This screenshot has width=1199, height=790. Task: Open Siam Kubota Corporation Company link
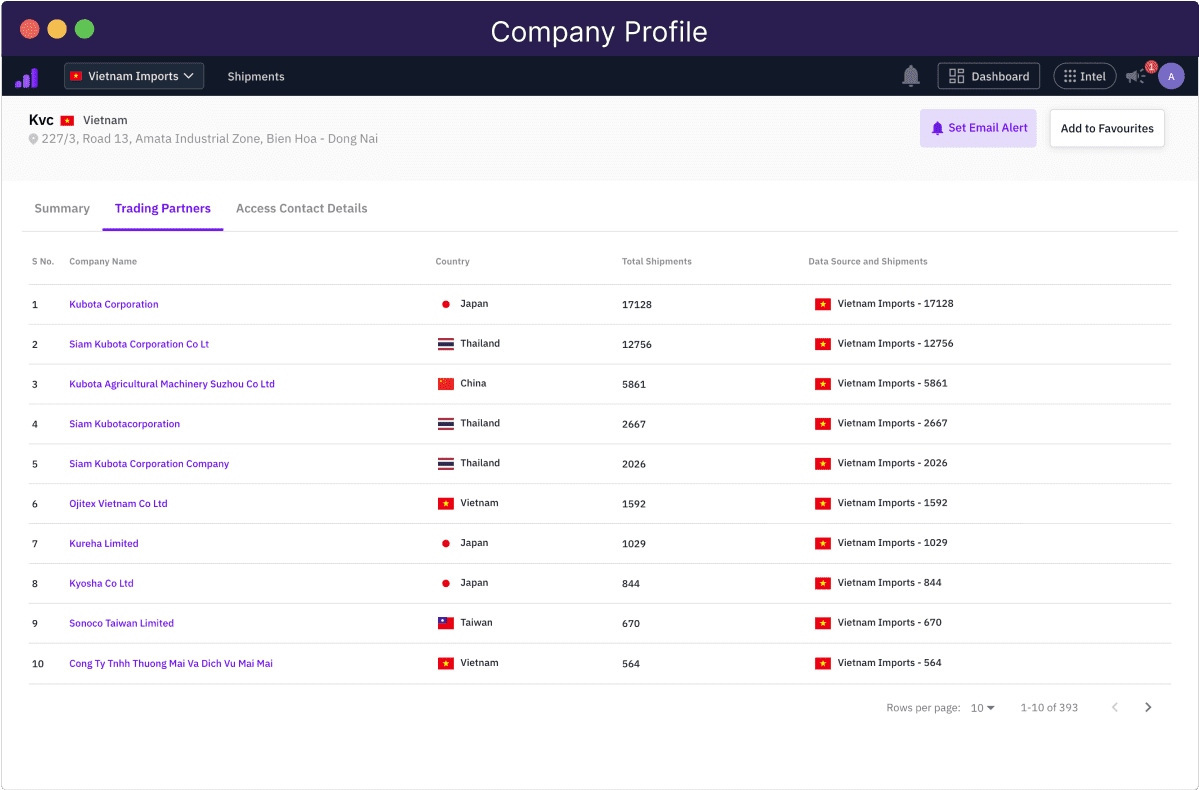[x=149, y=464]
